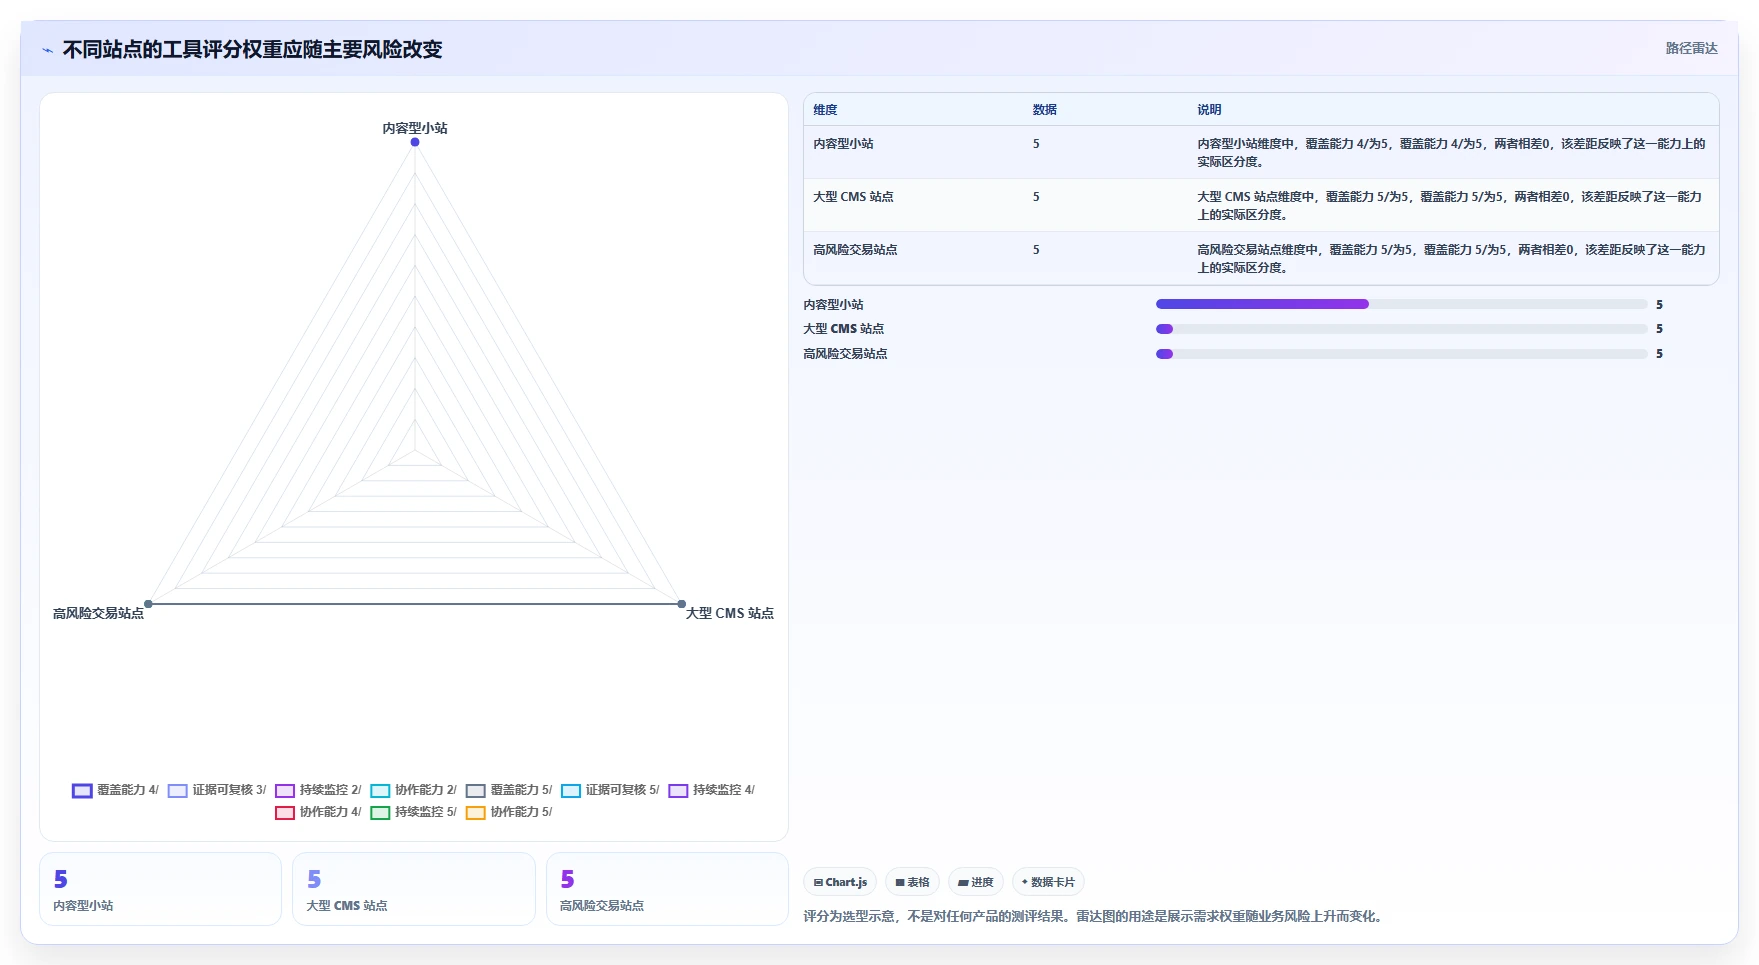Click the footnote beginning 评分为选型示意
This screenshot has height=965, width=1759.
(x=1095, y=916)
